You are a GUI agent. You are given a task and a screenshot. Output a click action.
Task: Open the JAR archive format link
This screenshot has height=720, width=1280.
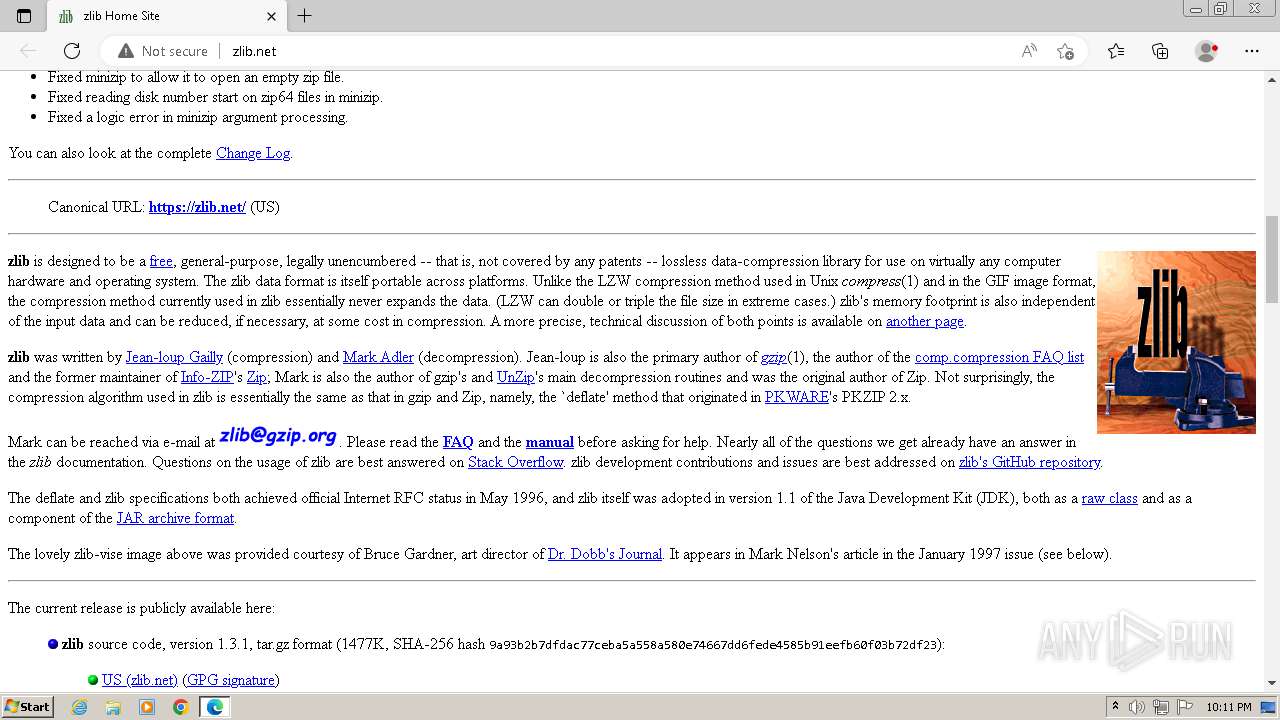point(175,518)
